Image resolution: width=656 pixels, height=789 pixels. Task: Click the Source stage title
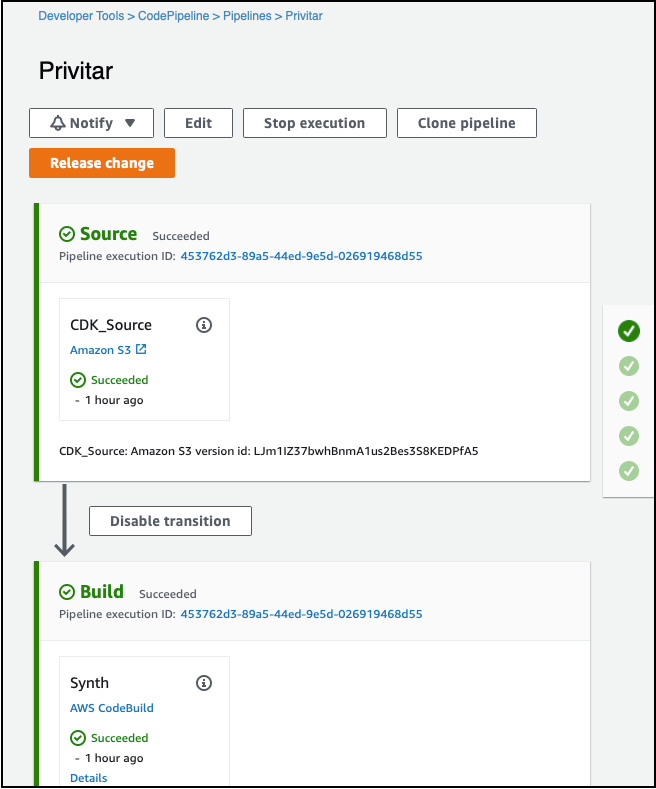click(108, 234)
